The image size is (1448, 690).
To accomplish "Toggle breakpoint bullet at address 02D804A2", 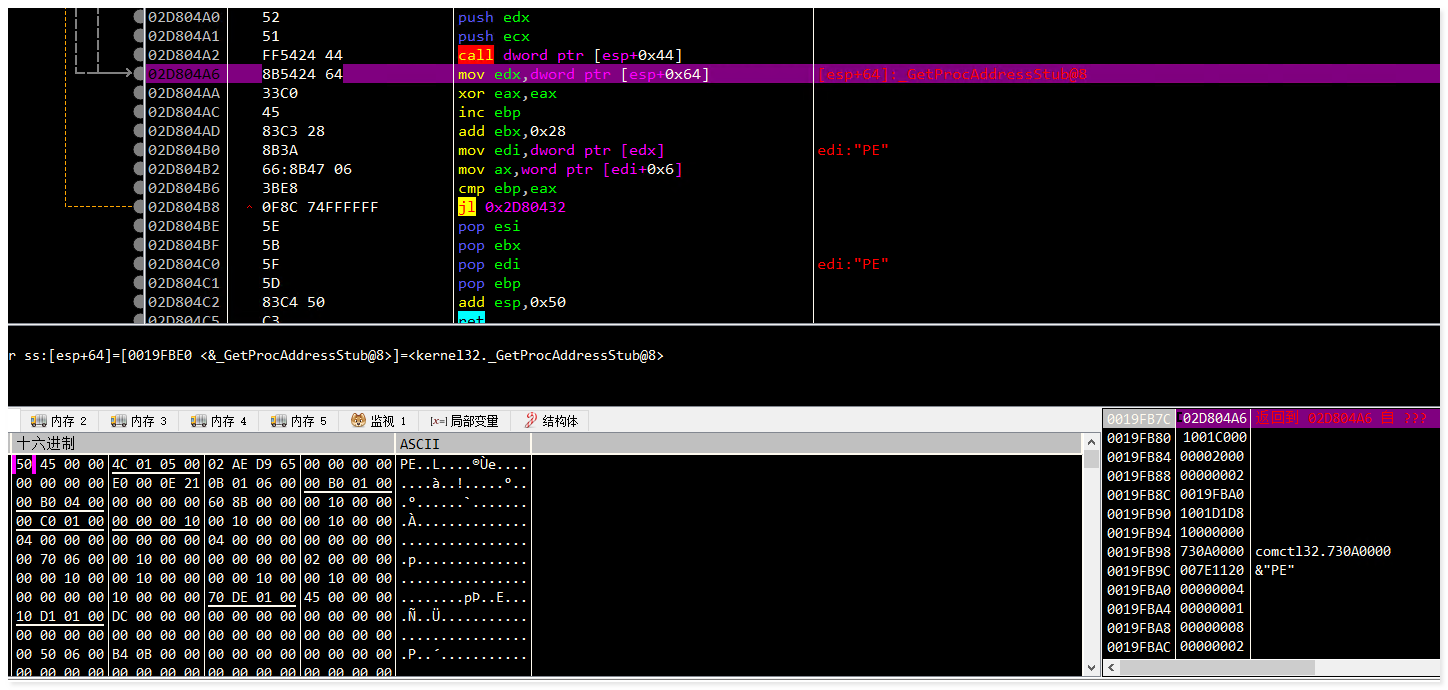I will point(139,55).
